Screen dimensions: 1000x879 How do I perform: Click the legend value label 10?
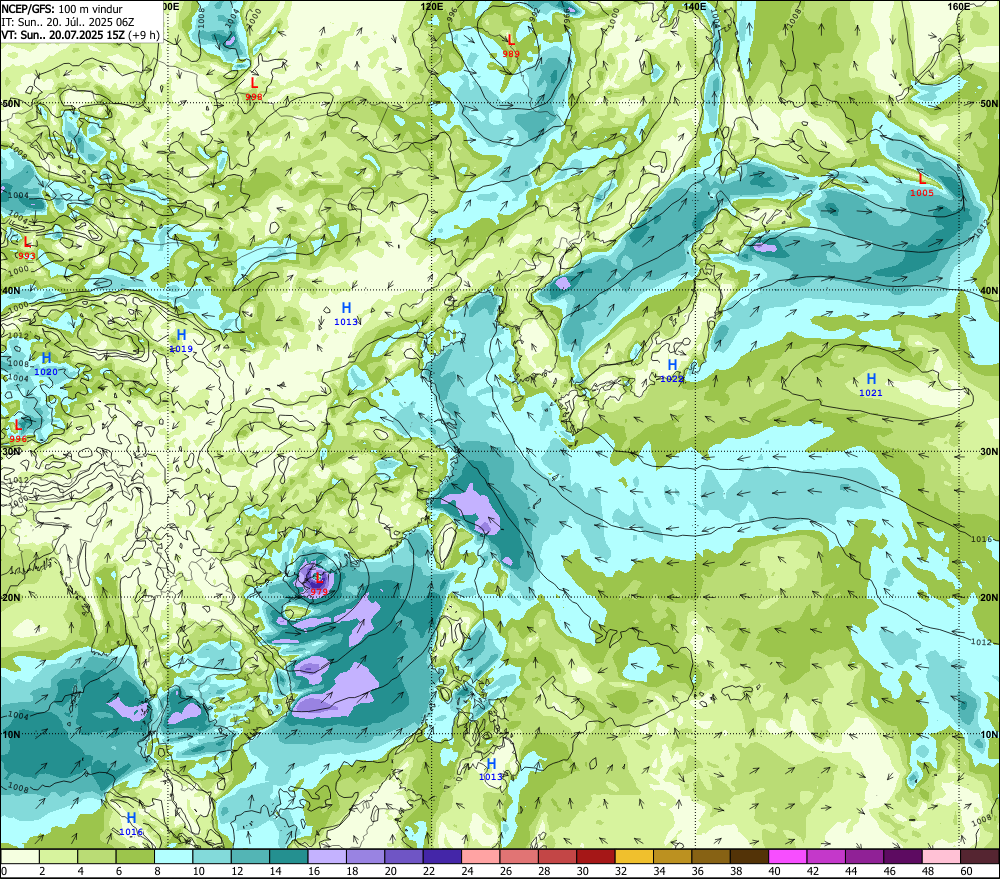click(199, 871)
